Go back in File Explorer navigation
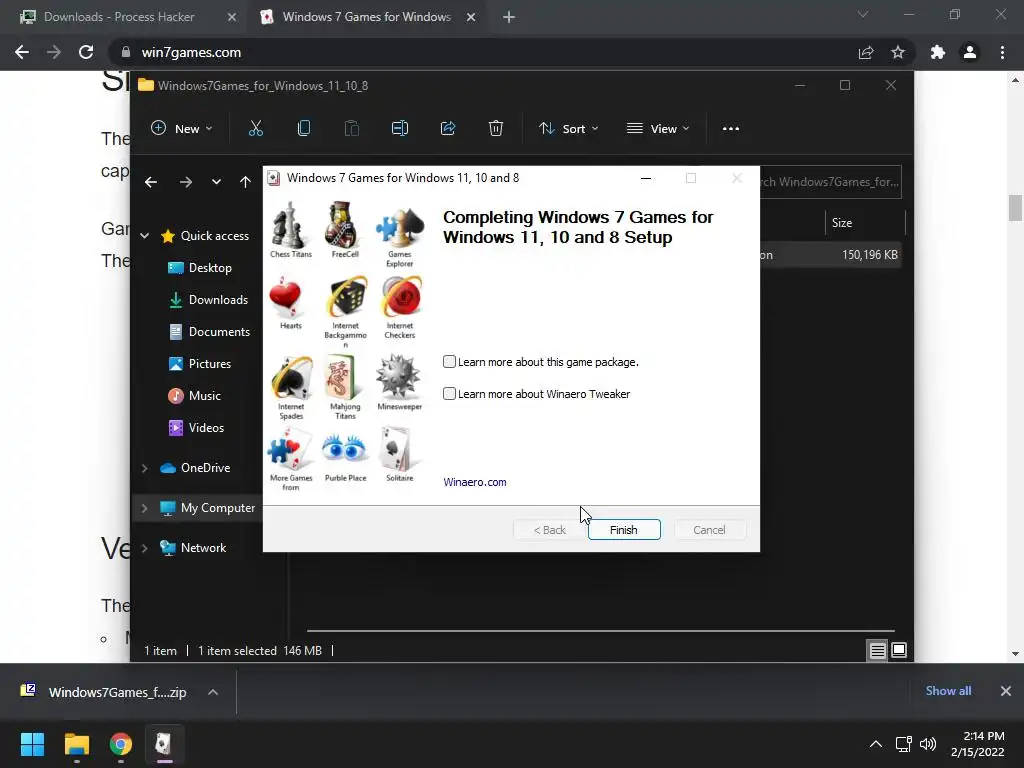The height and width of the screenshot is (768, 1024). (x=151, y=182)
